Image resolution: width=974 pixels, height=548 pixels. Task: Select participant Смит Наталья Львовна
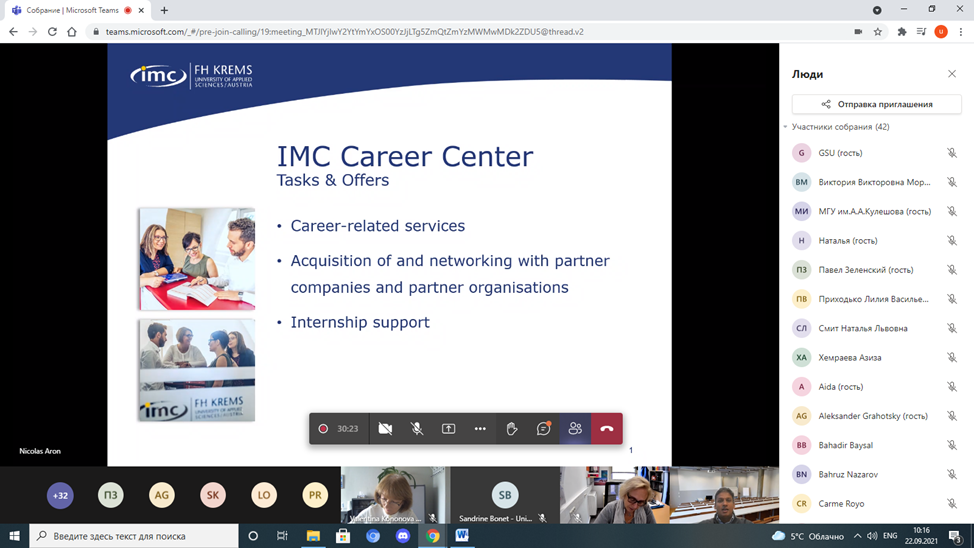[x=876, y=328]
